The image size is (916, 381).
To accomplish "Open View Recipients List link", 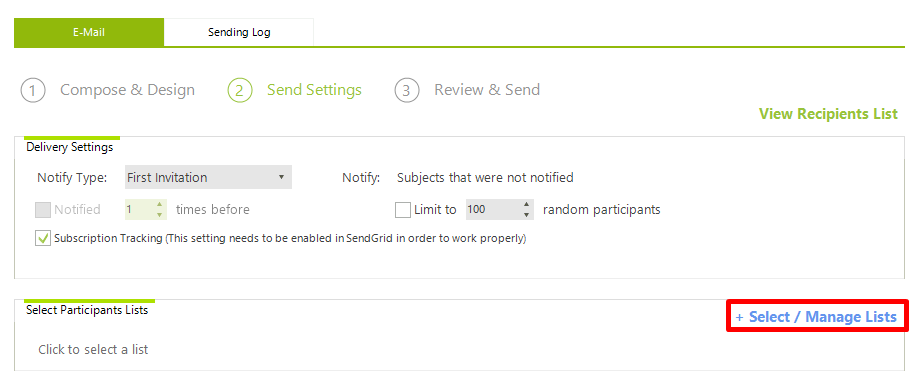I will point(828,113).
